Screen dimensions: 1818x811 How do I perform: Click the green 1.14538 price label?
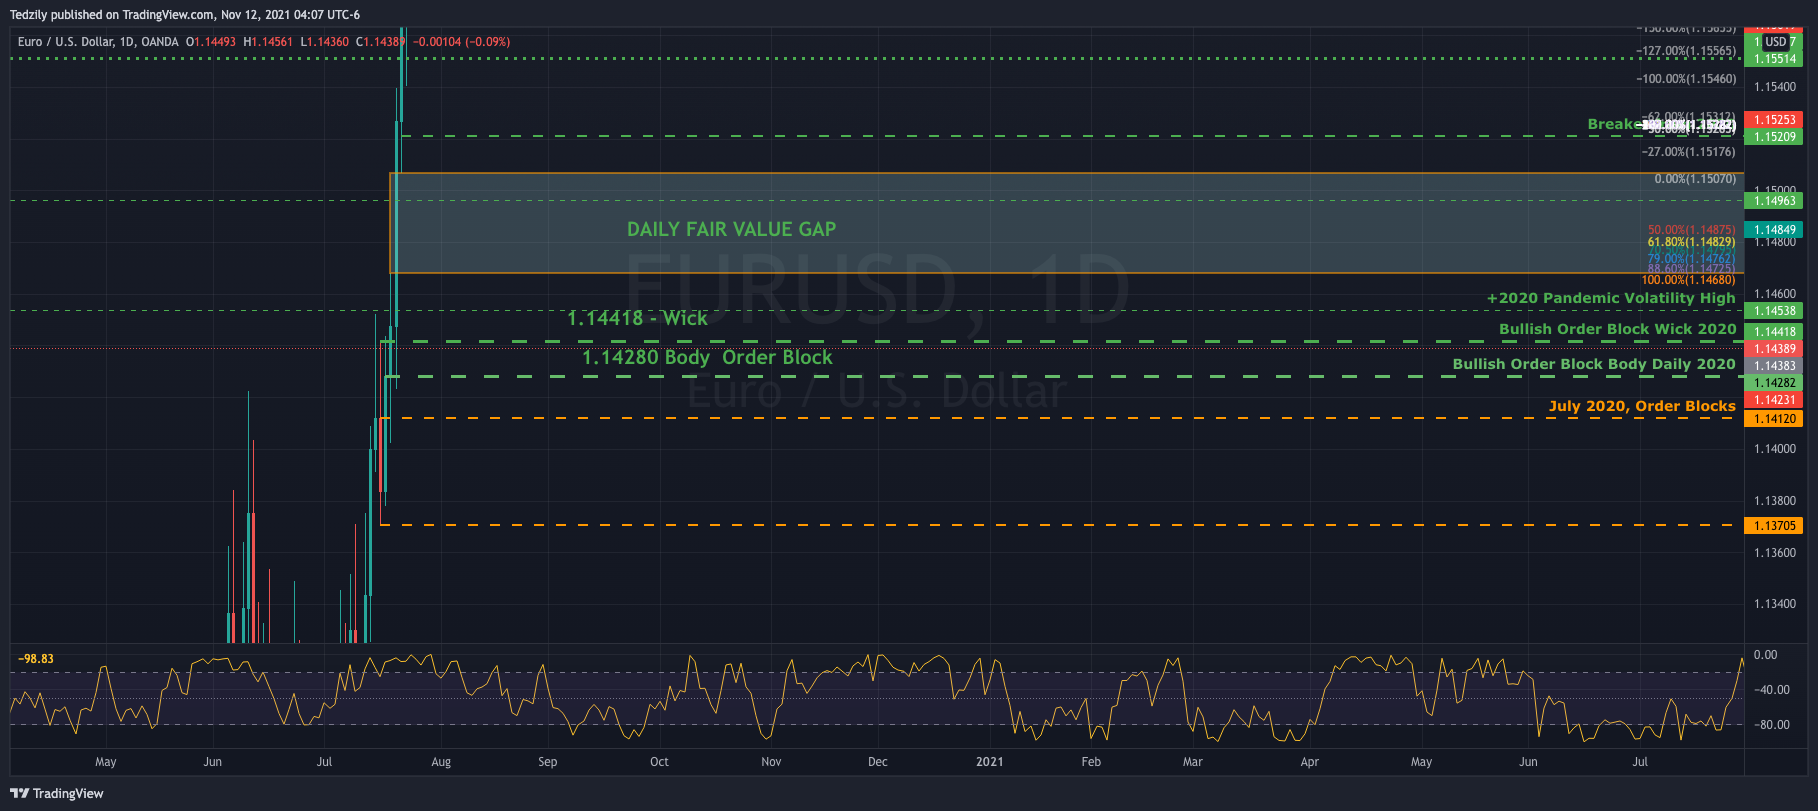(1773, 311)
